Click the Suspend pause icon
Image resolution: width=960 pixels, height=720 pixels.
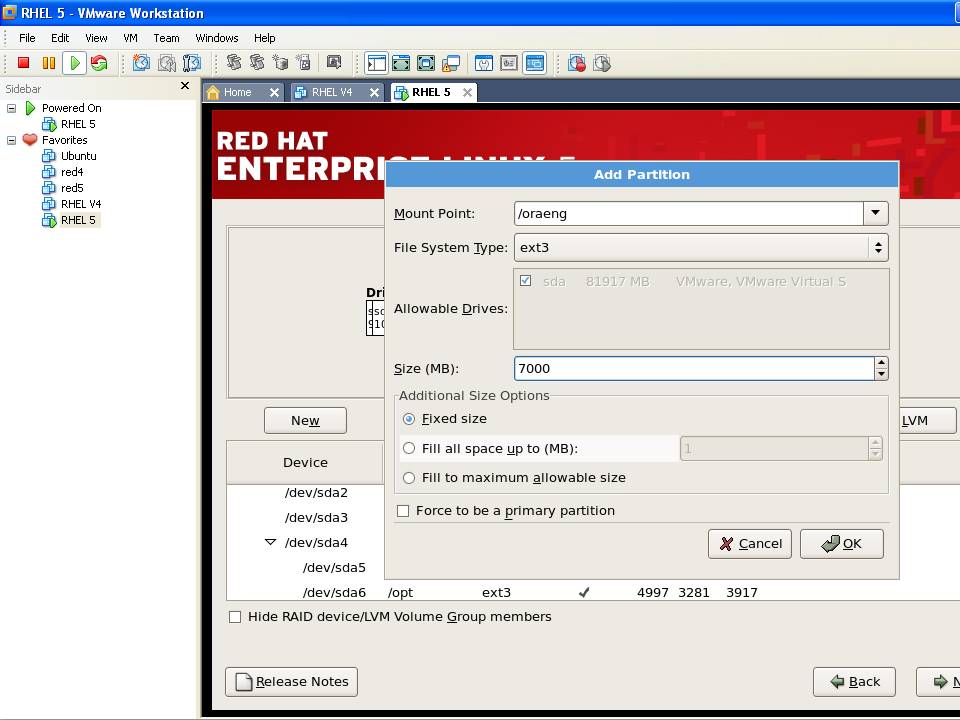click(49, 63)
